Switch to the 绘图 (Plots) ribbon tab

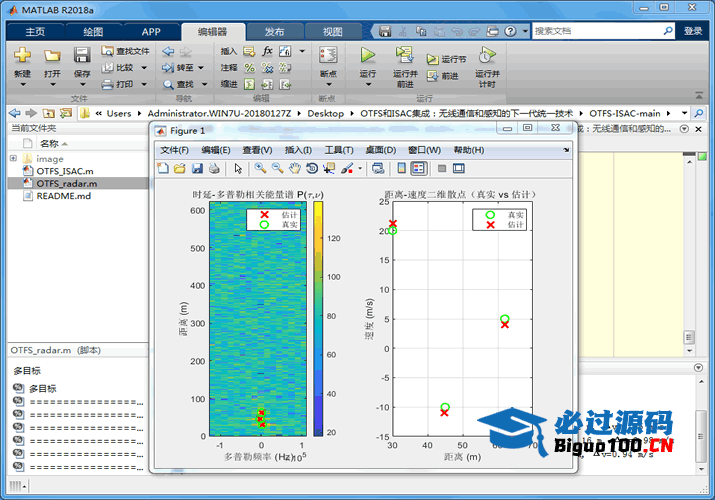click(92, 31)
